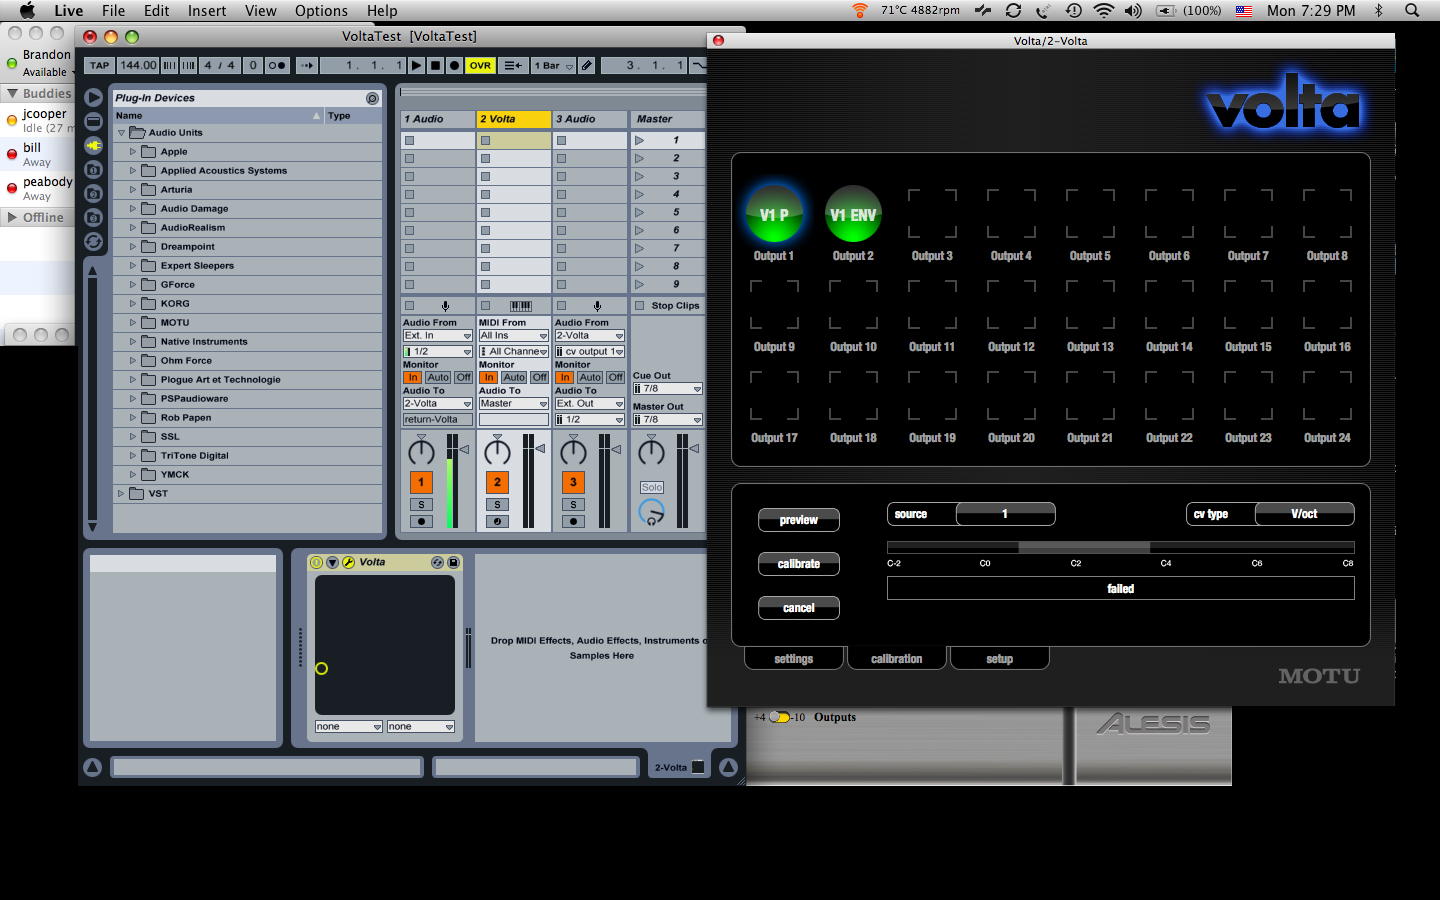Image resolution: width=1440 pixels, height=900 pixels.
Task: Open the Hot-Swap browser icon
Action: pyautogui.click(x=93, y=242)
